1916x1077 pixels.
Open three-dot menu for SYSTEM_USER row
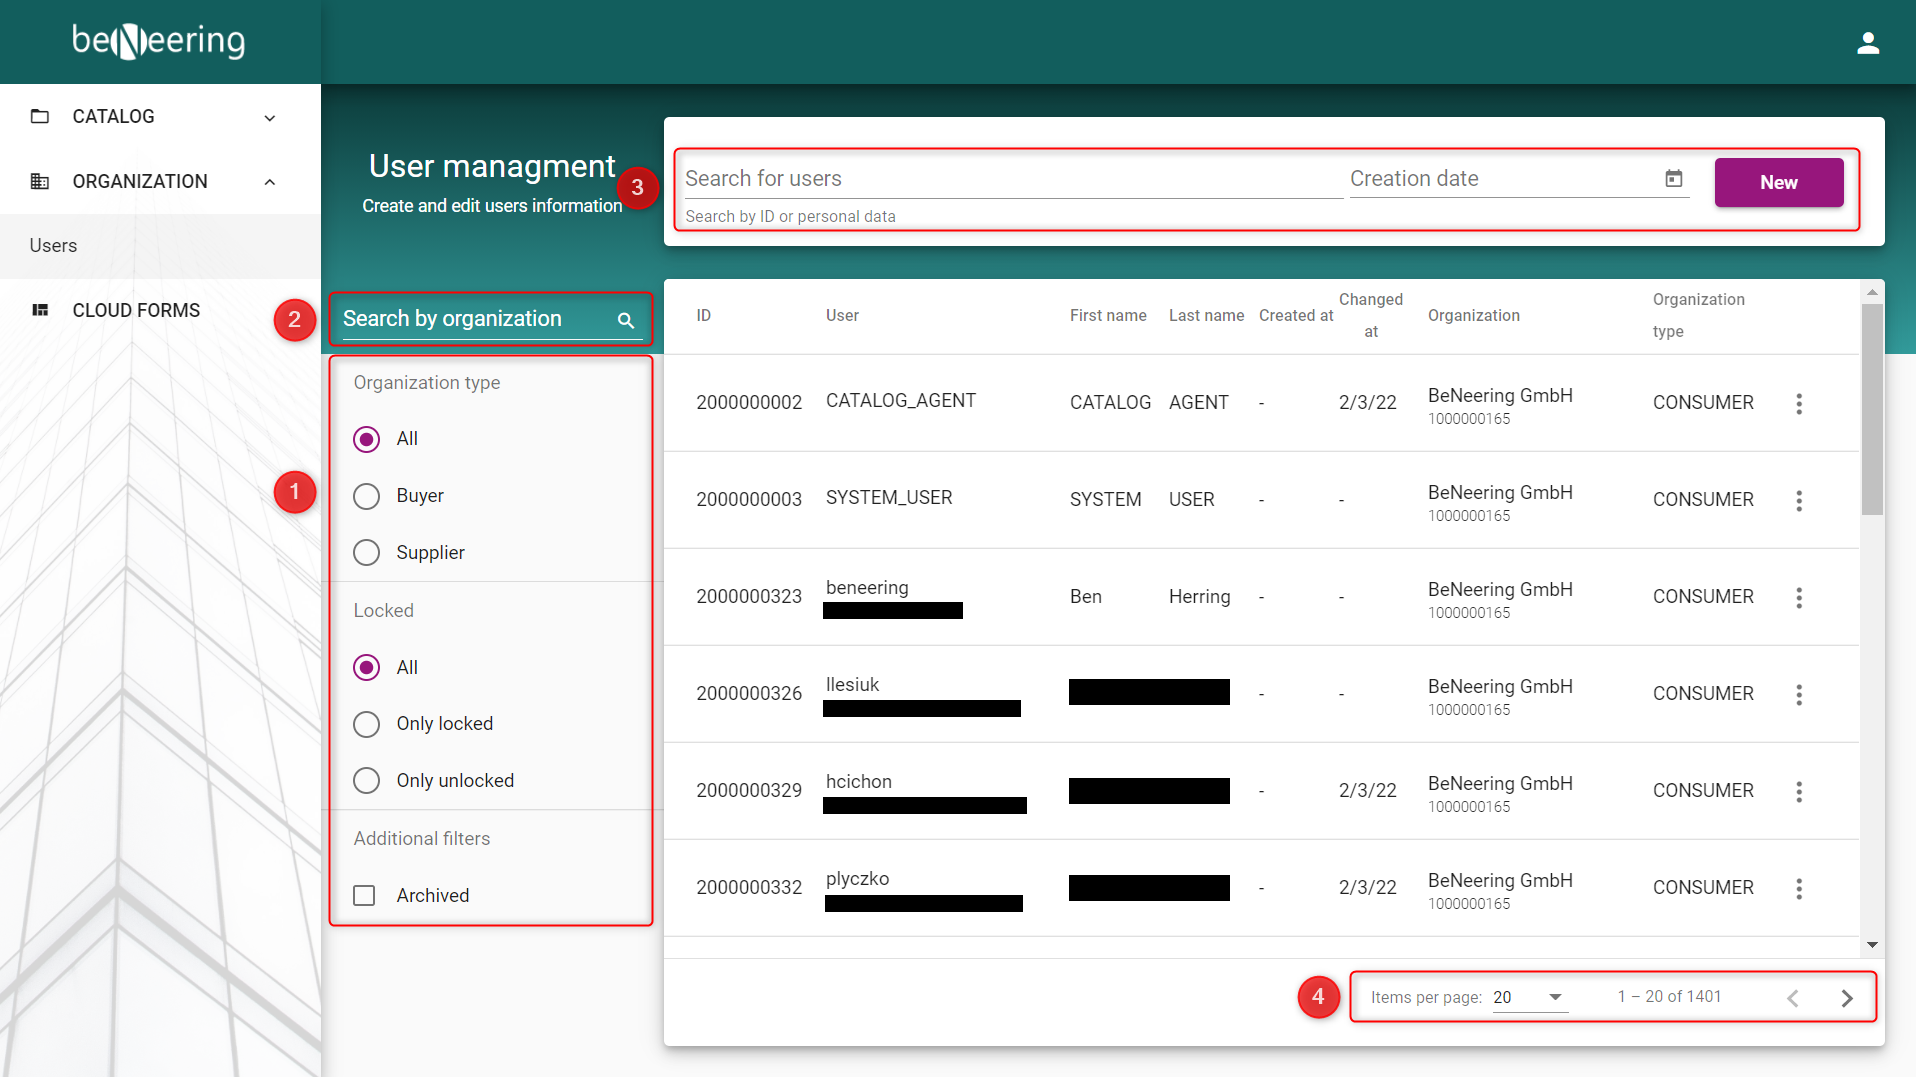point(1798,500)
